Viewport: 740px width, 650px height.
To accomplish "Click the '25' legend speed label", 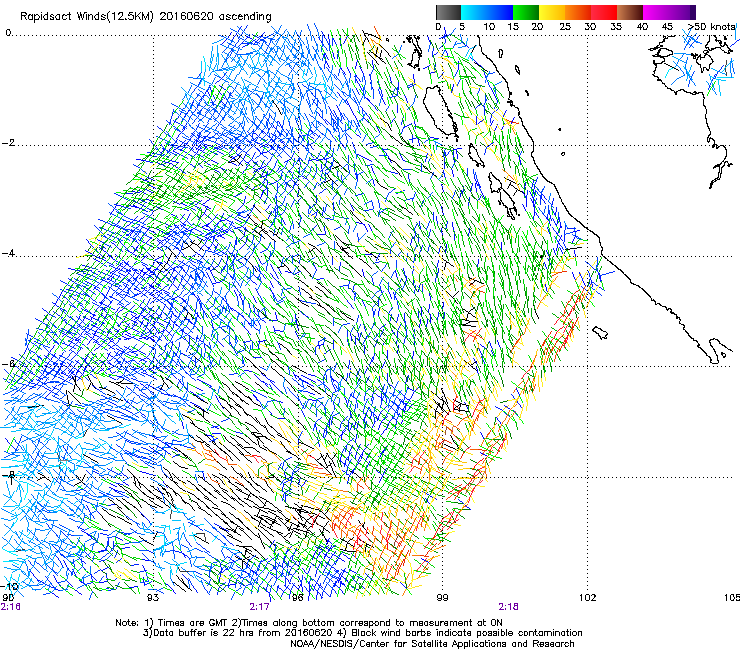I will tap(565, 27).
